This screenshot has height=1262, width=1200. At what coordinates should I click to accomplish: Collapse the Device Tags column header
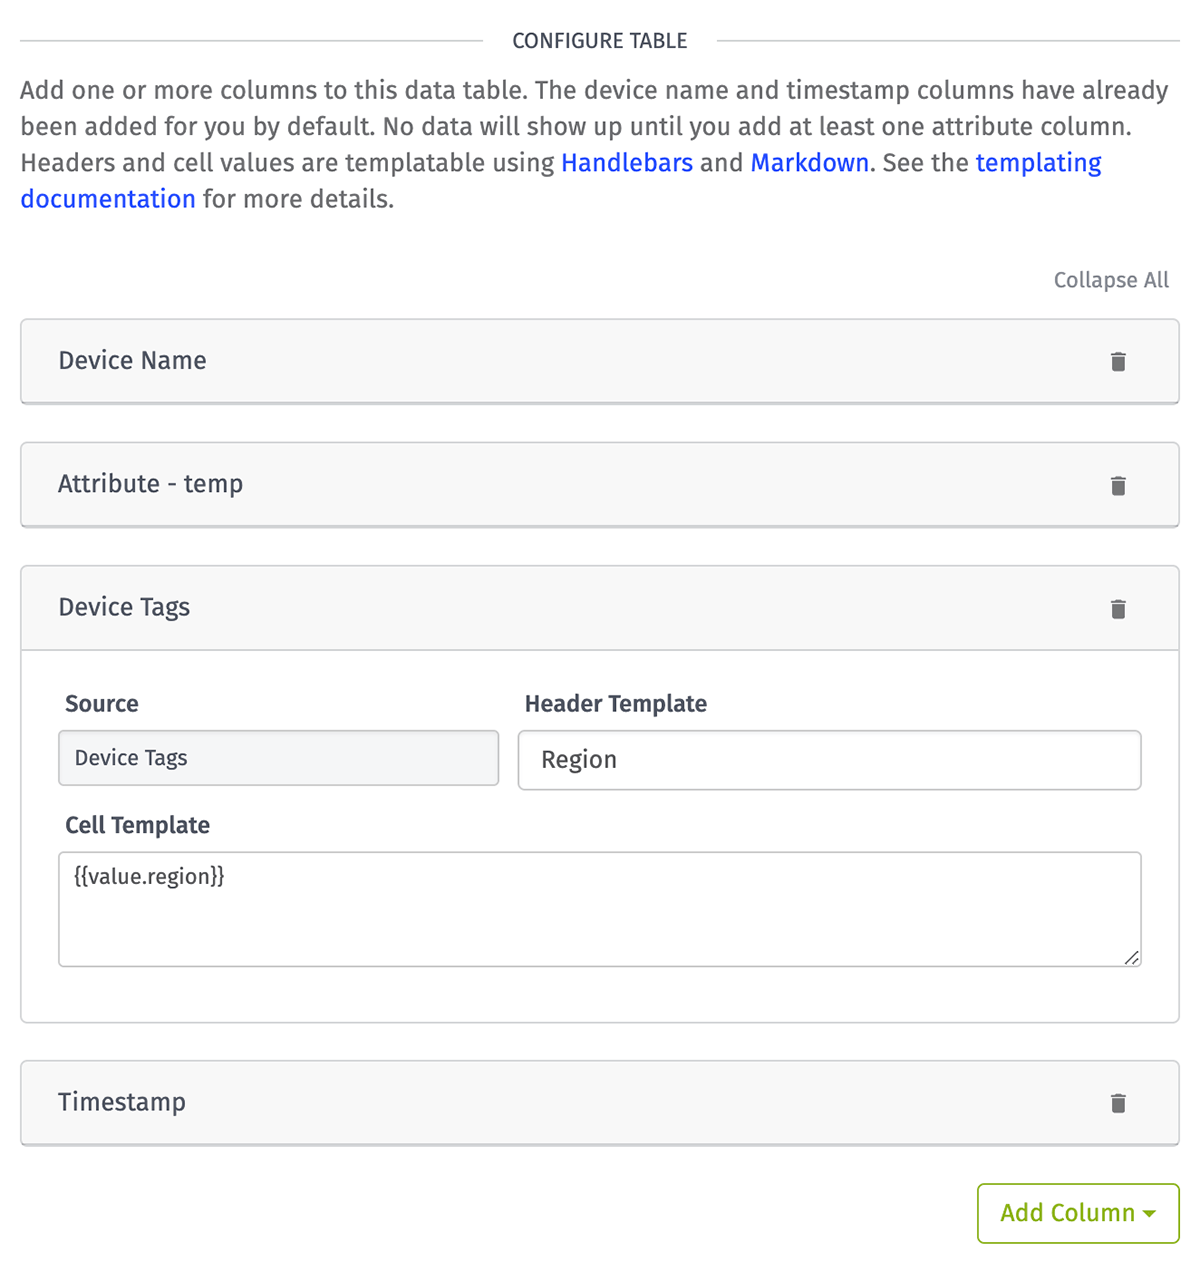pos(600,608)
